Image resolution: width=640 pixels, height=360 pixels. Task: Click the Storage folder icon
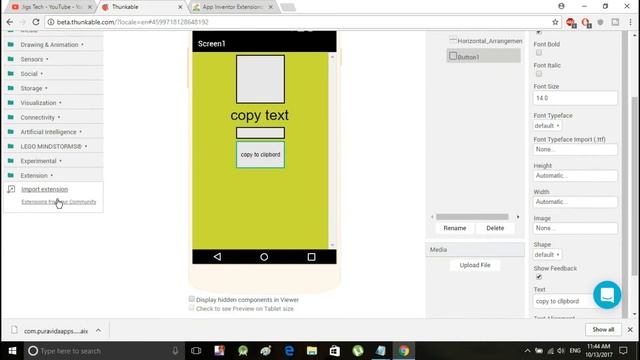point(11,88)
